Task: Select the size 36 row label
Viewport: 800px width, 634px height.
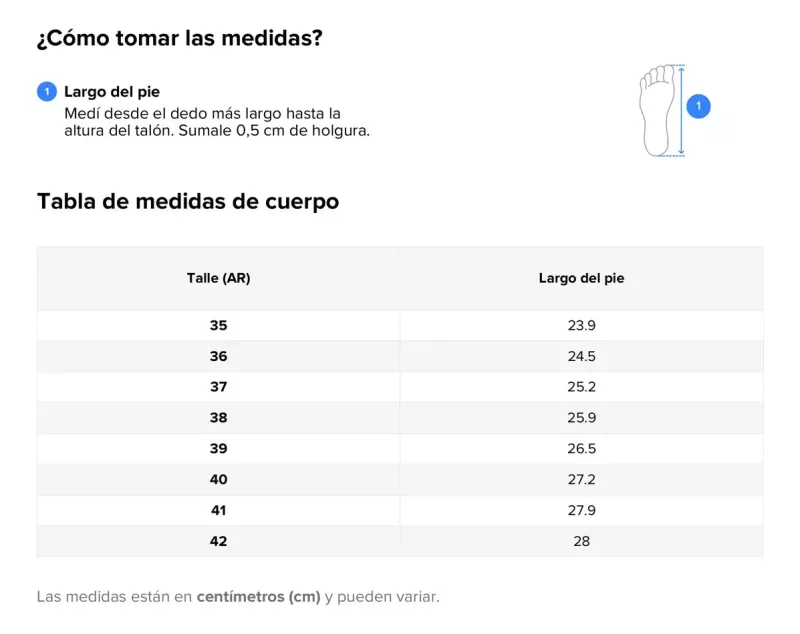Action: tap(218, 356)
